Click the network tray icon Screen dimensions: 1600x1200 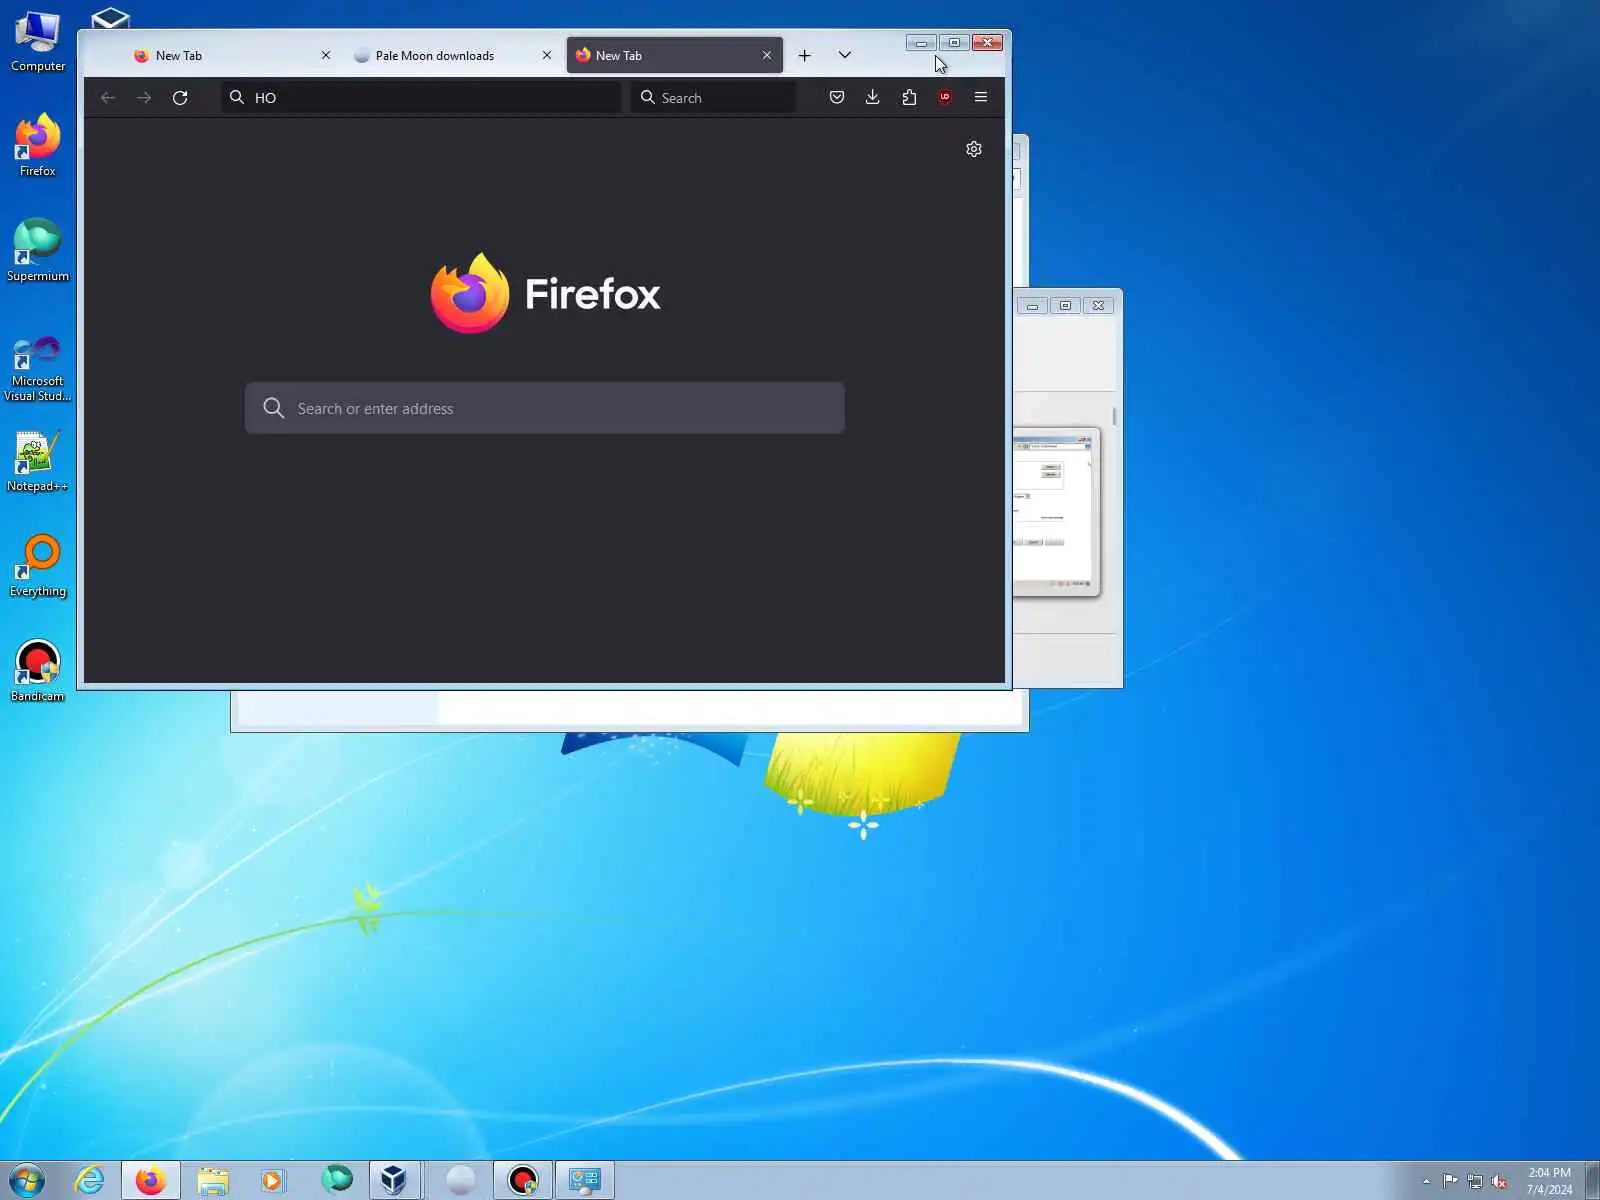(x=1475, y=1181)
